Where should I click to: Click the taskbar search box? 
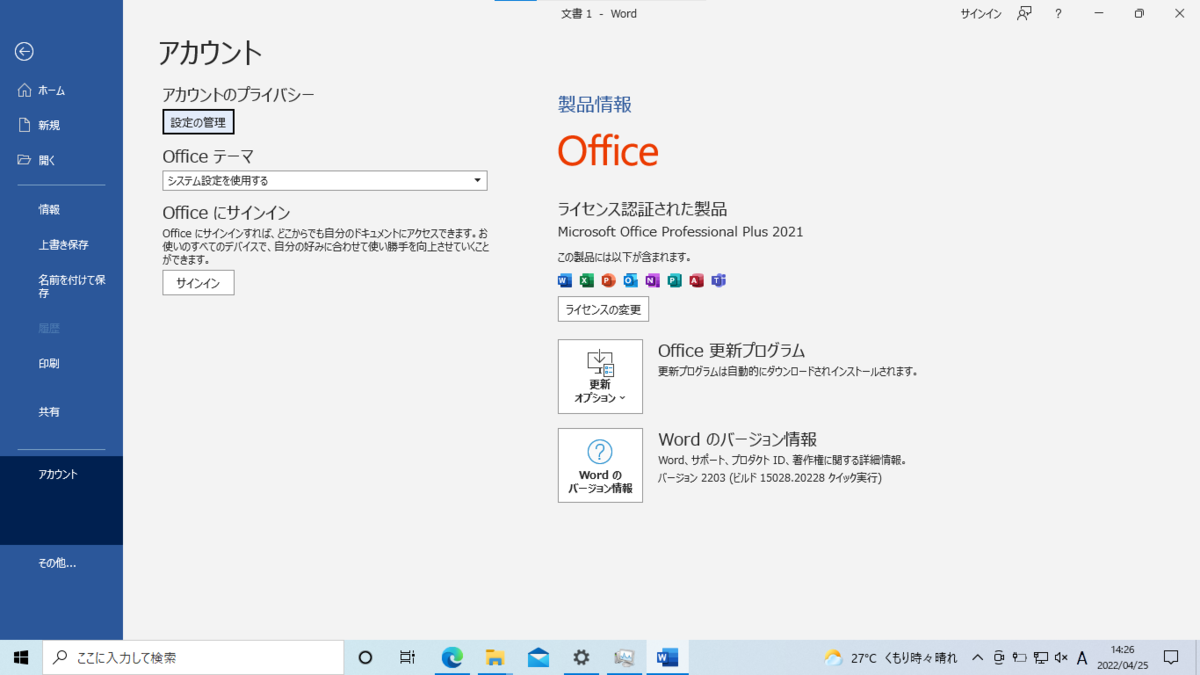click(193, 657)
